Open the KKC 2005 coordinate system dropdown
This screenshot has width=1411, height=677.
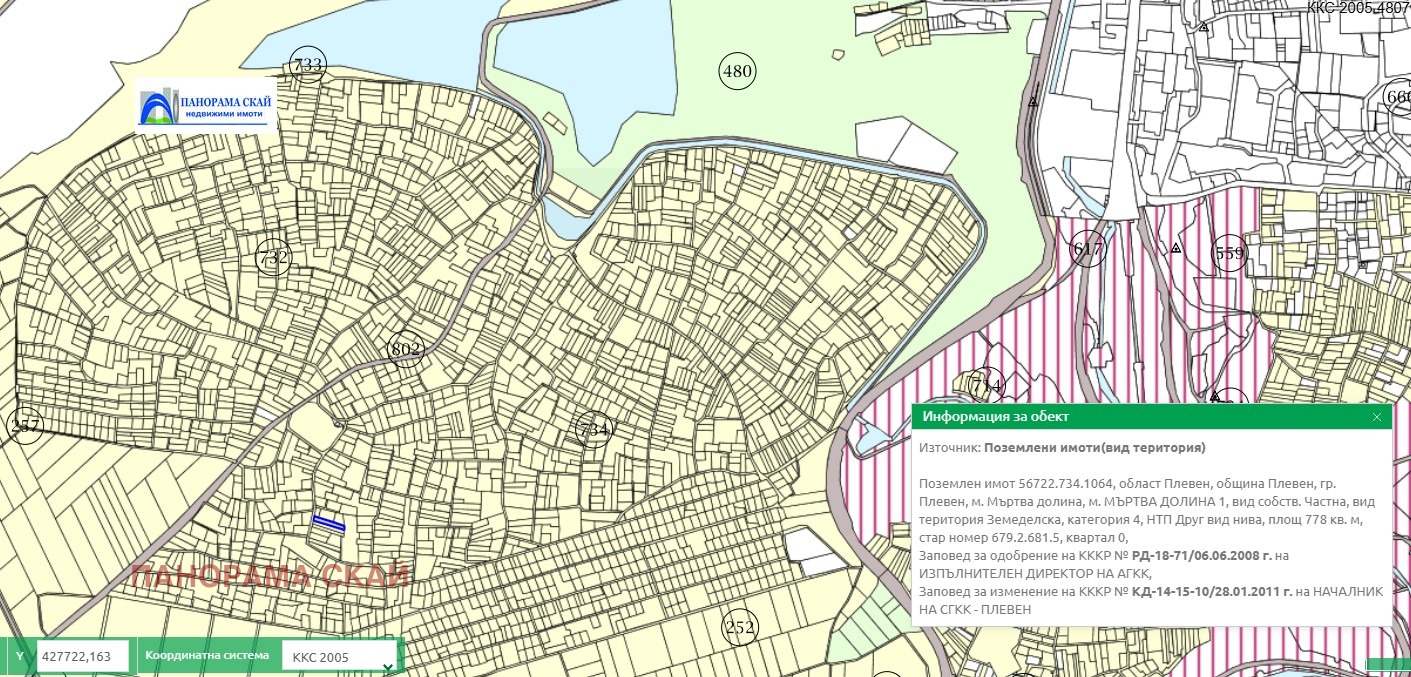point(338,657)
